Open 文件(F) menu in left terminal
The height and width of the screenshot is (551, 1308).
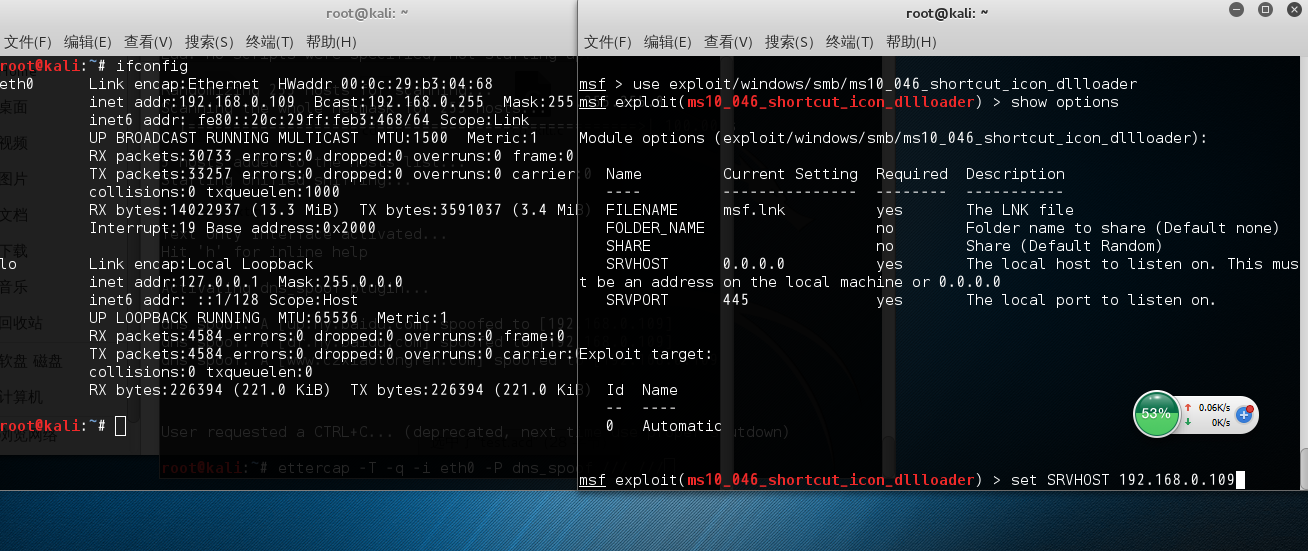click(x=27, y=42)
